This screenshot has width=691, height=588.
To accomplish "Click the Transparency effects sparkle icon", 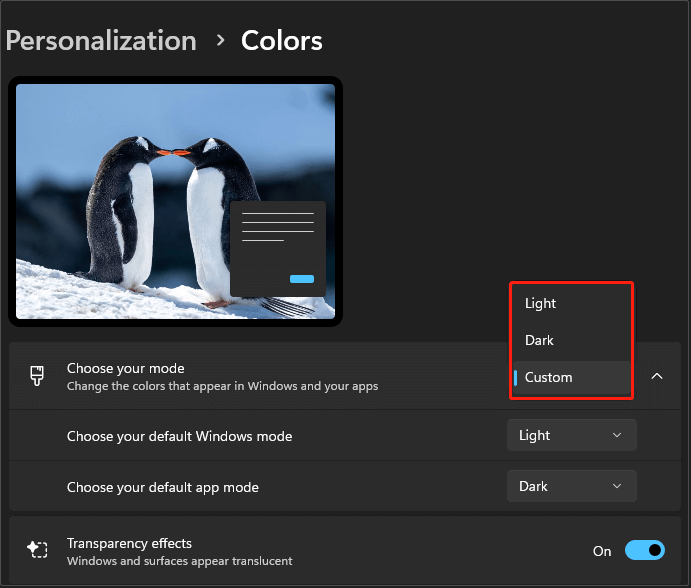I will coord(37,551).
